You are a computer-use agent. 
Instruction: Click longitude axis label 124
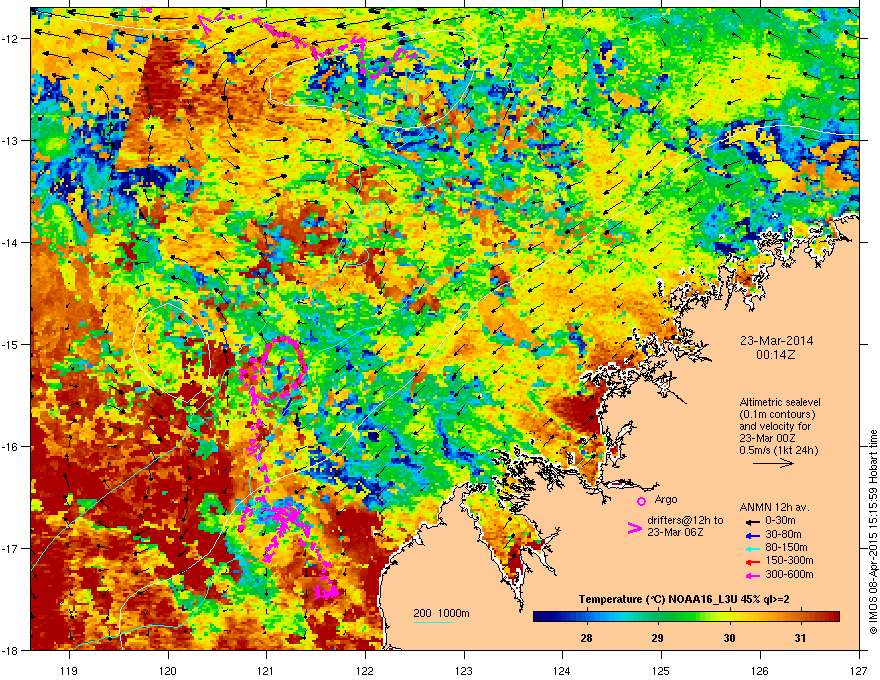pyautogui.click(x=562, y=670)
